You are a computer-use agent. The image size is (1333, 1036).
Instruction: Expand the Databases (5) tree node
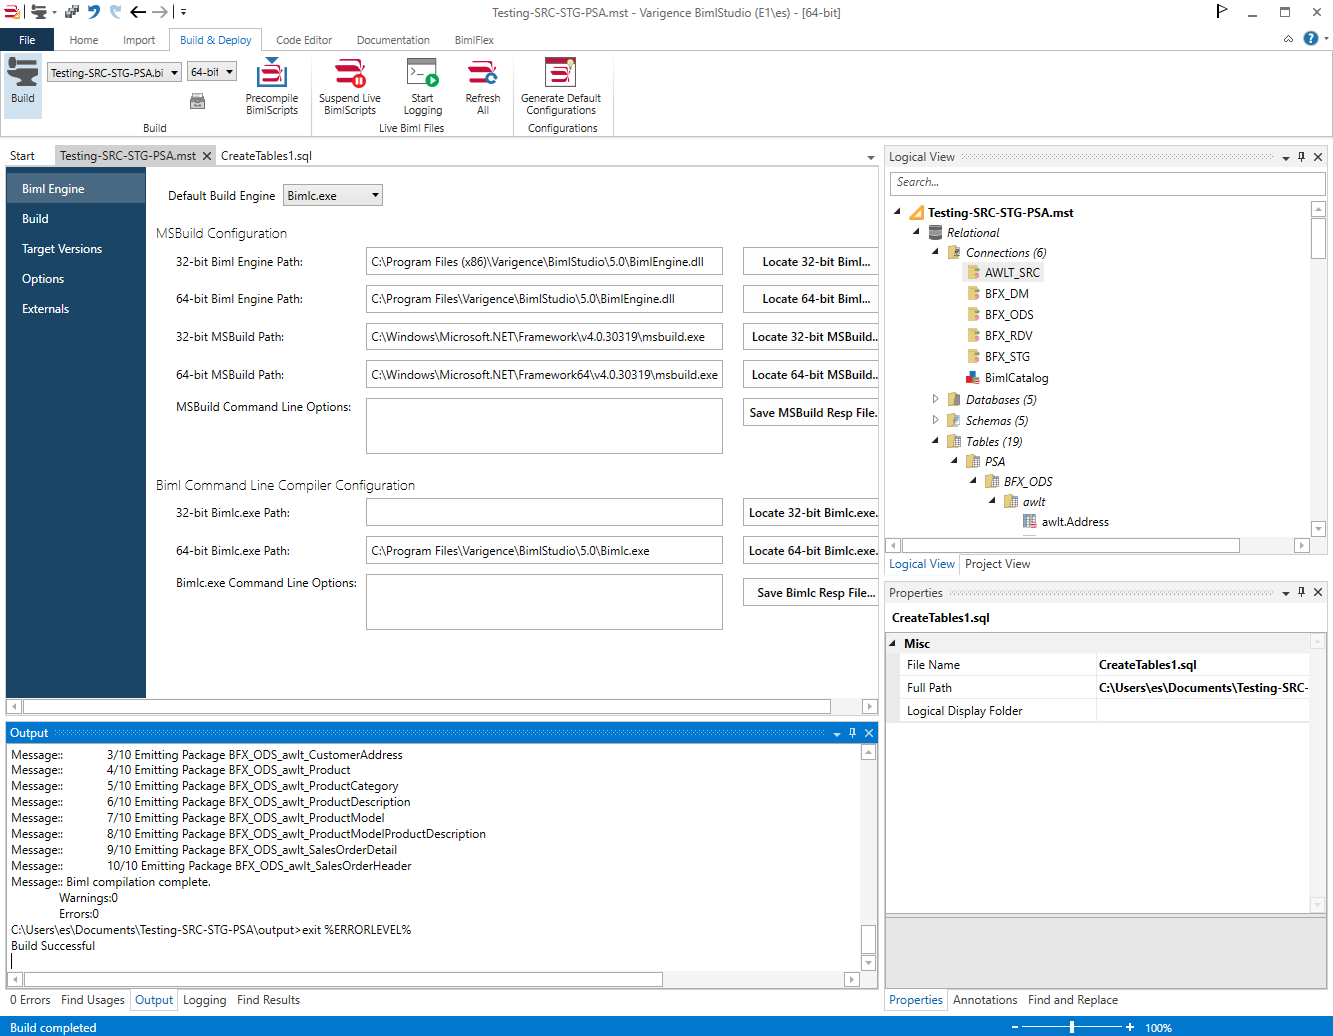point(935,399)
